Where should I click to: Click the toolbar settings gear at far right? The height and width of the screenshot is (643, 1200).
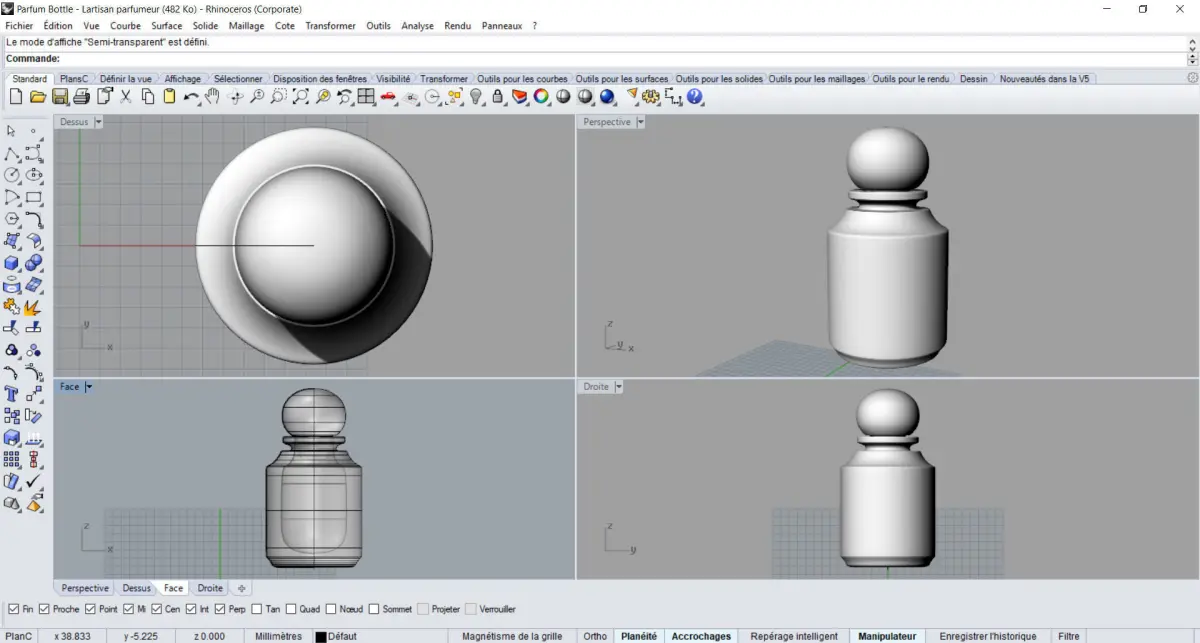point(1192,78)
